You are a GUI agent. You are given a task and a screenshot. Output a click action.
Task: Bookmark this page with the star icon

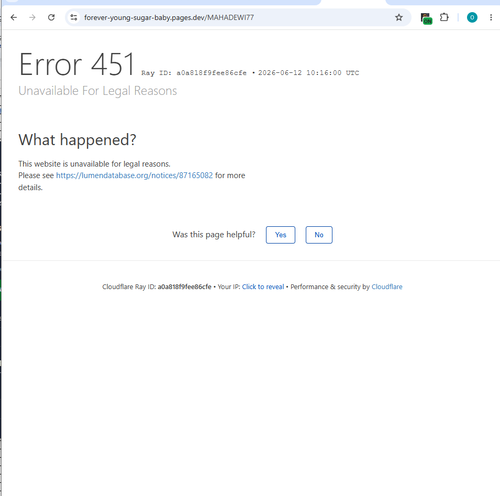click(399, 17)
